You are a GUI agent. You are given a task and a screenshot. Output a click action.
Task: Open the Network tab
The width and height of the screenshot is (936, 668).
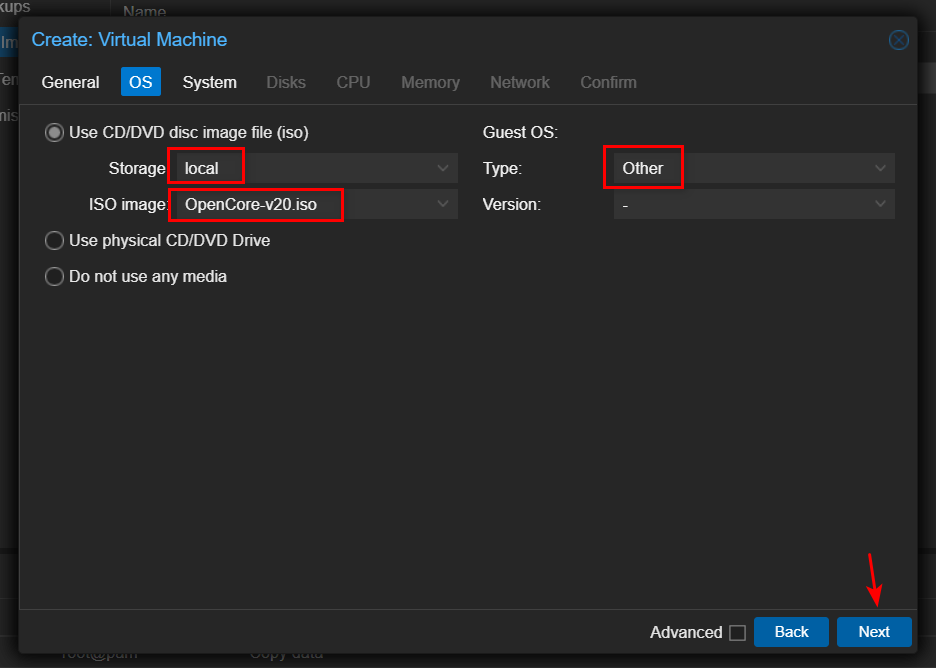click(x=519, y=82)
